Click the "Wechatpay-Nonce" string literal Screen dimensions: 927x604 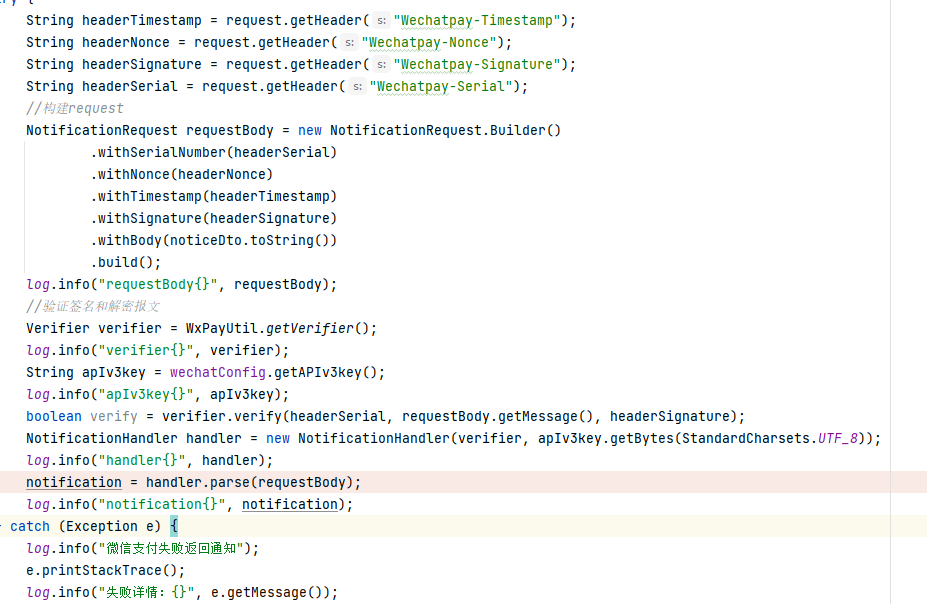[x=429, y=43]
